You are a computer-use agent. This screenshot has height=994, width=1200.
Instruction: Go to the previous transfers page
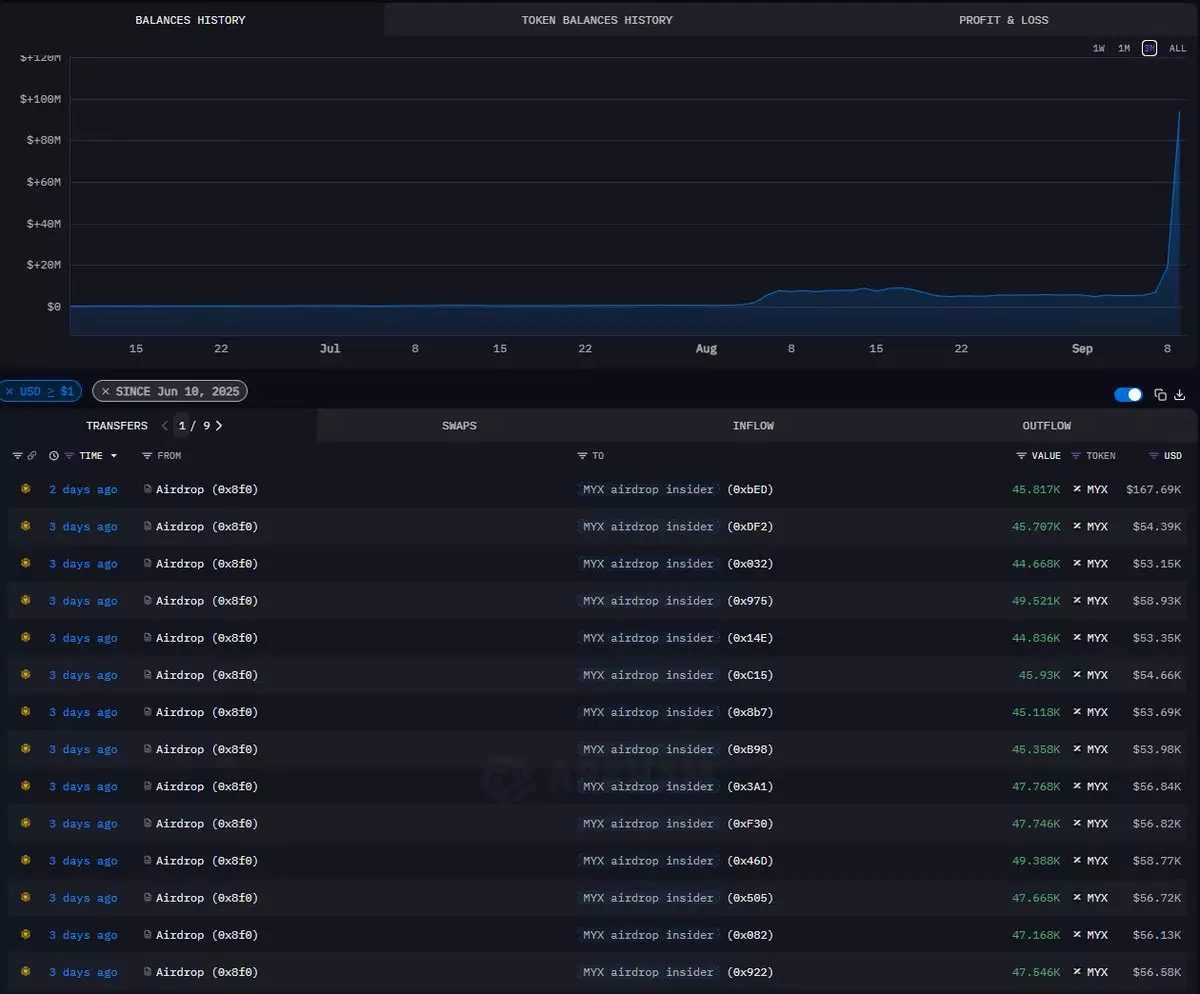pos(165,426)
